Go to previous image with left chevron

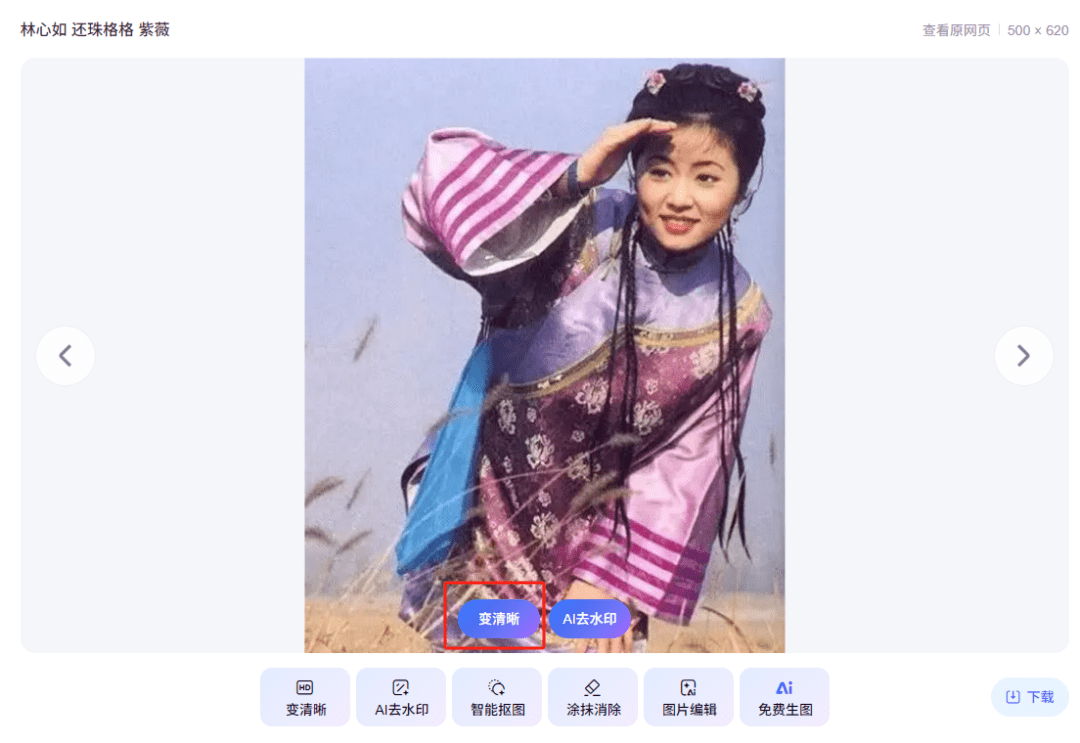(65, 356)
